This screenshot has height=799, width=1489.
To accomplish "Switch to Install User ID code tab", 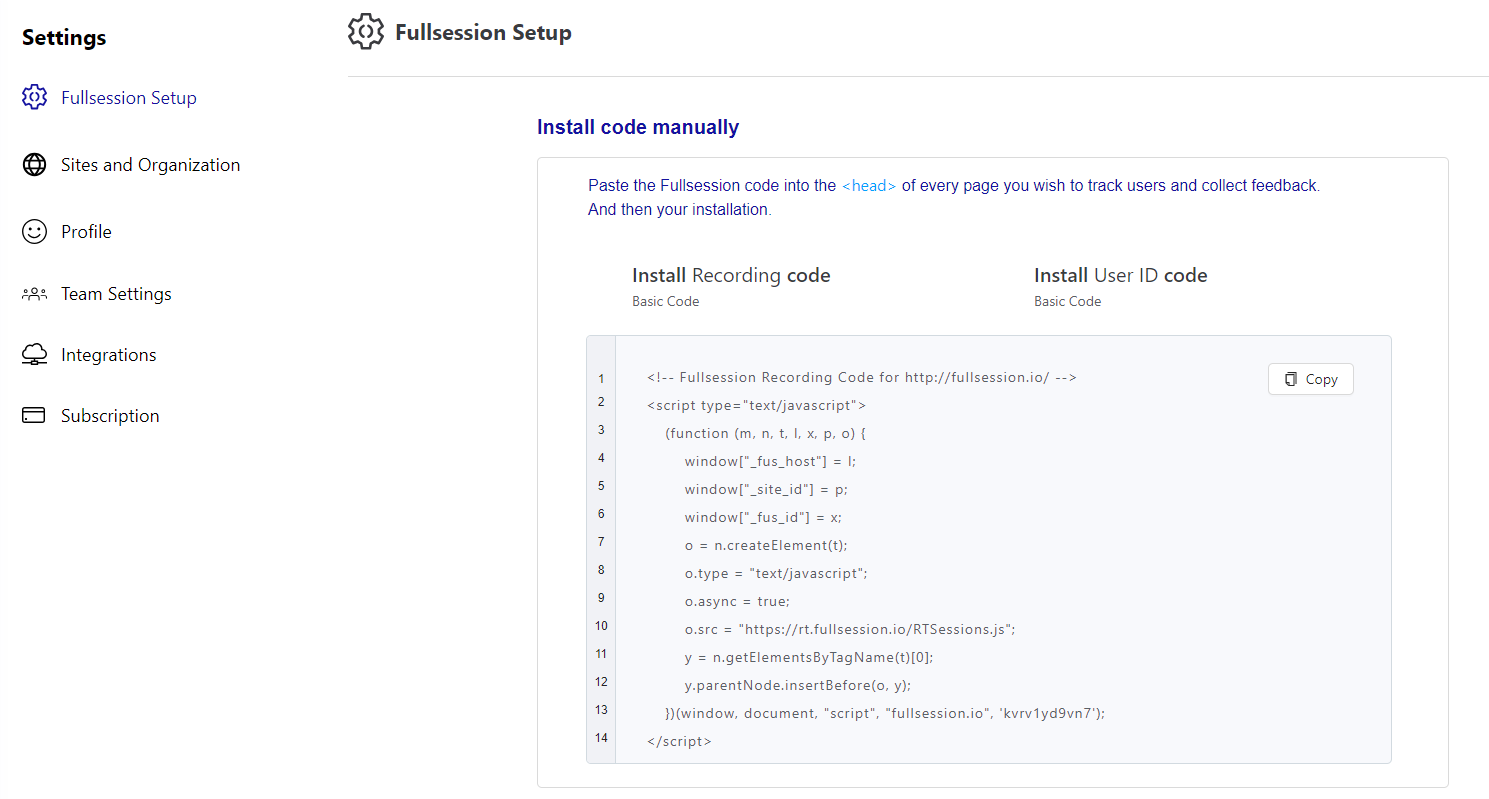I will point(1120,275).
